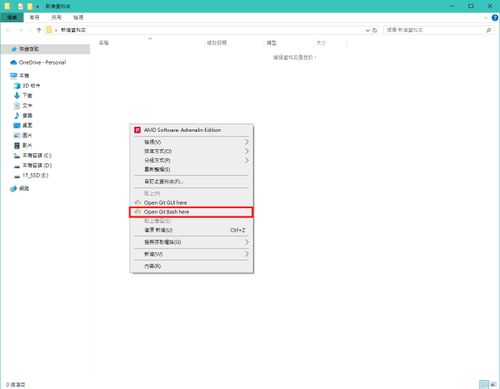Click the AMD Software Adrenalin Edition icon

137,130
